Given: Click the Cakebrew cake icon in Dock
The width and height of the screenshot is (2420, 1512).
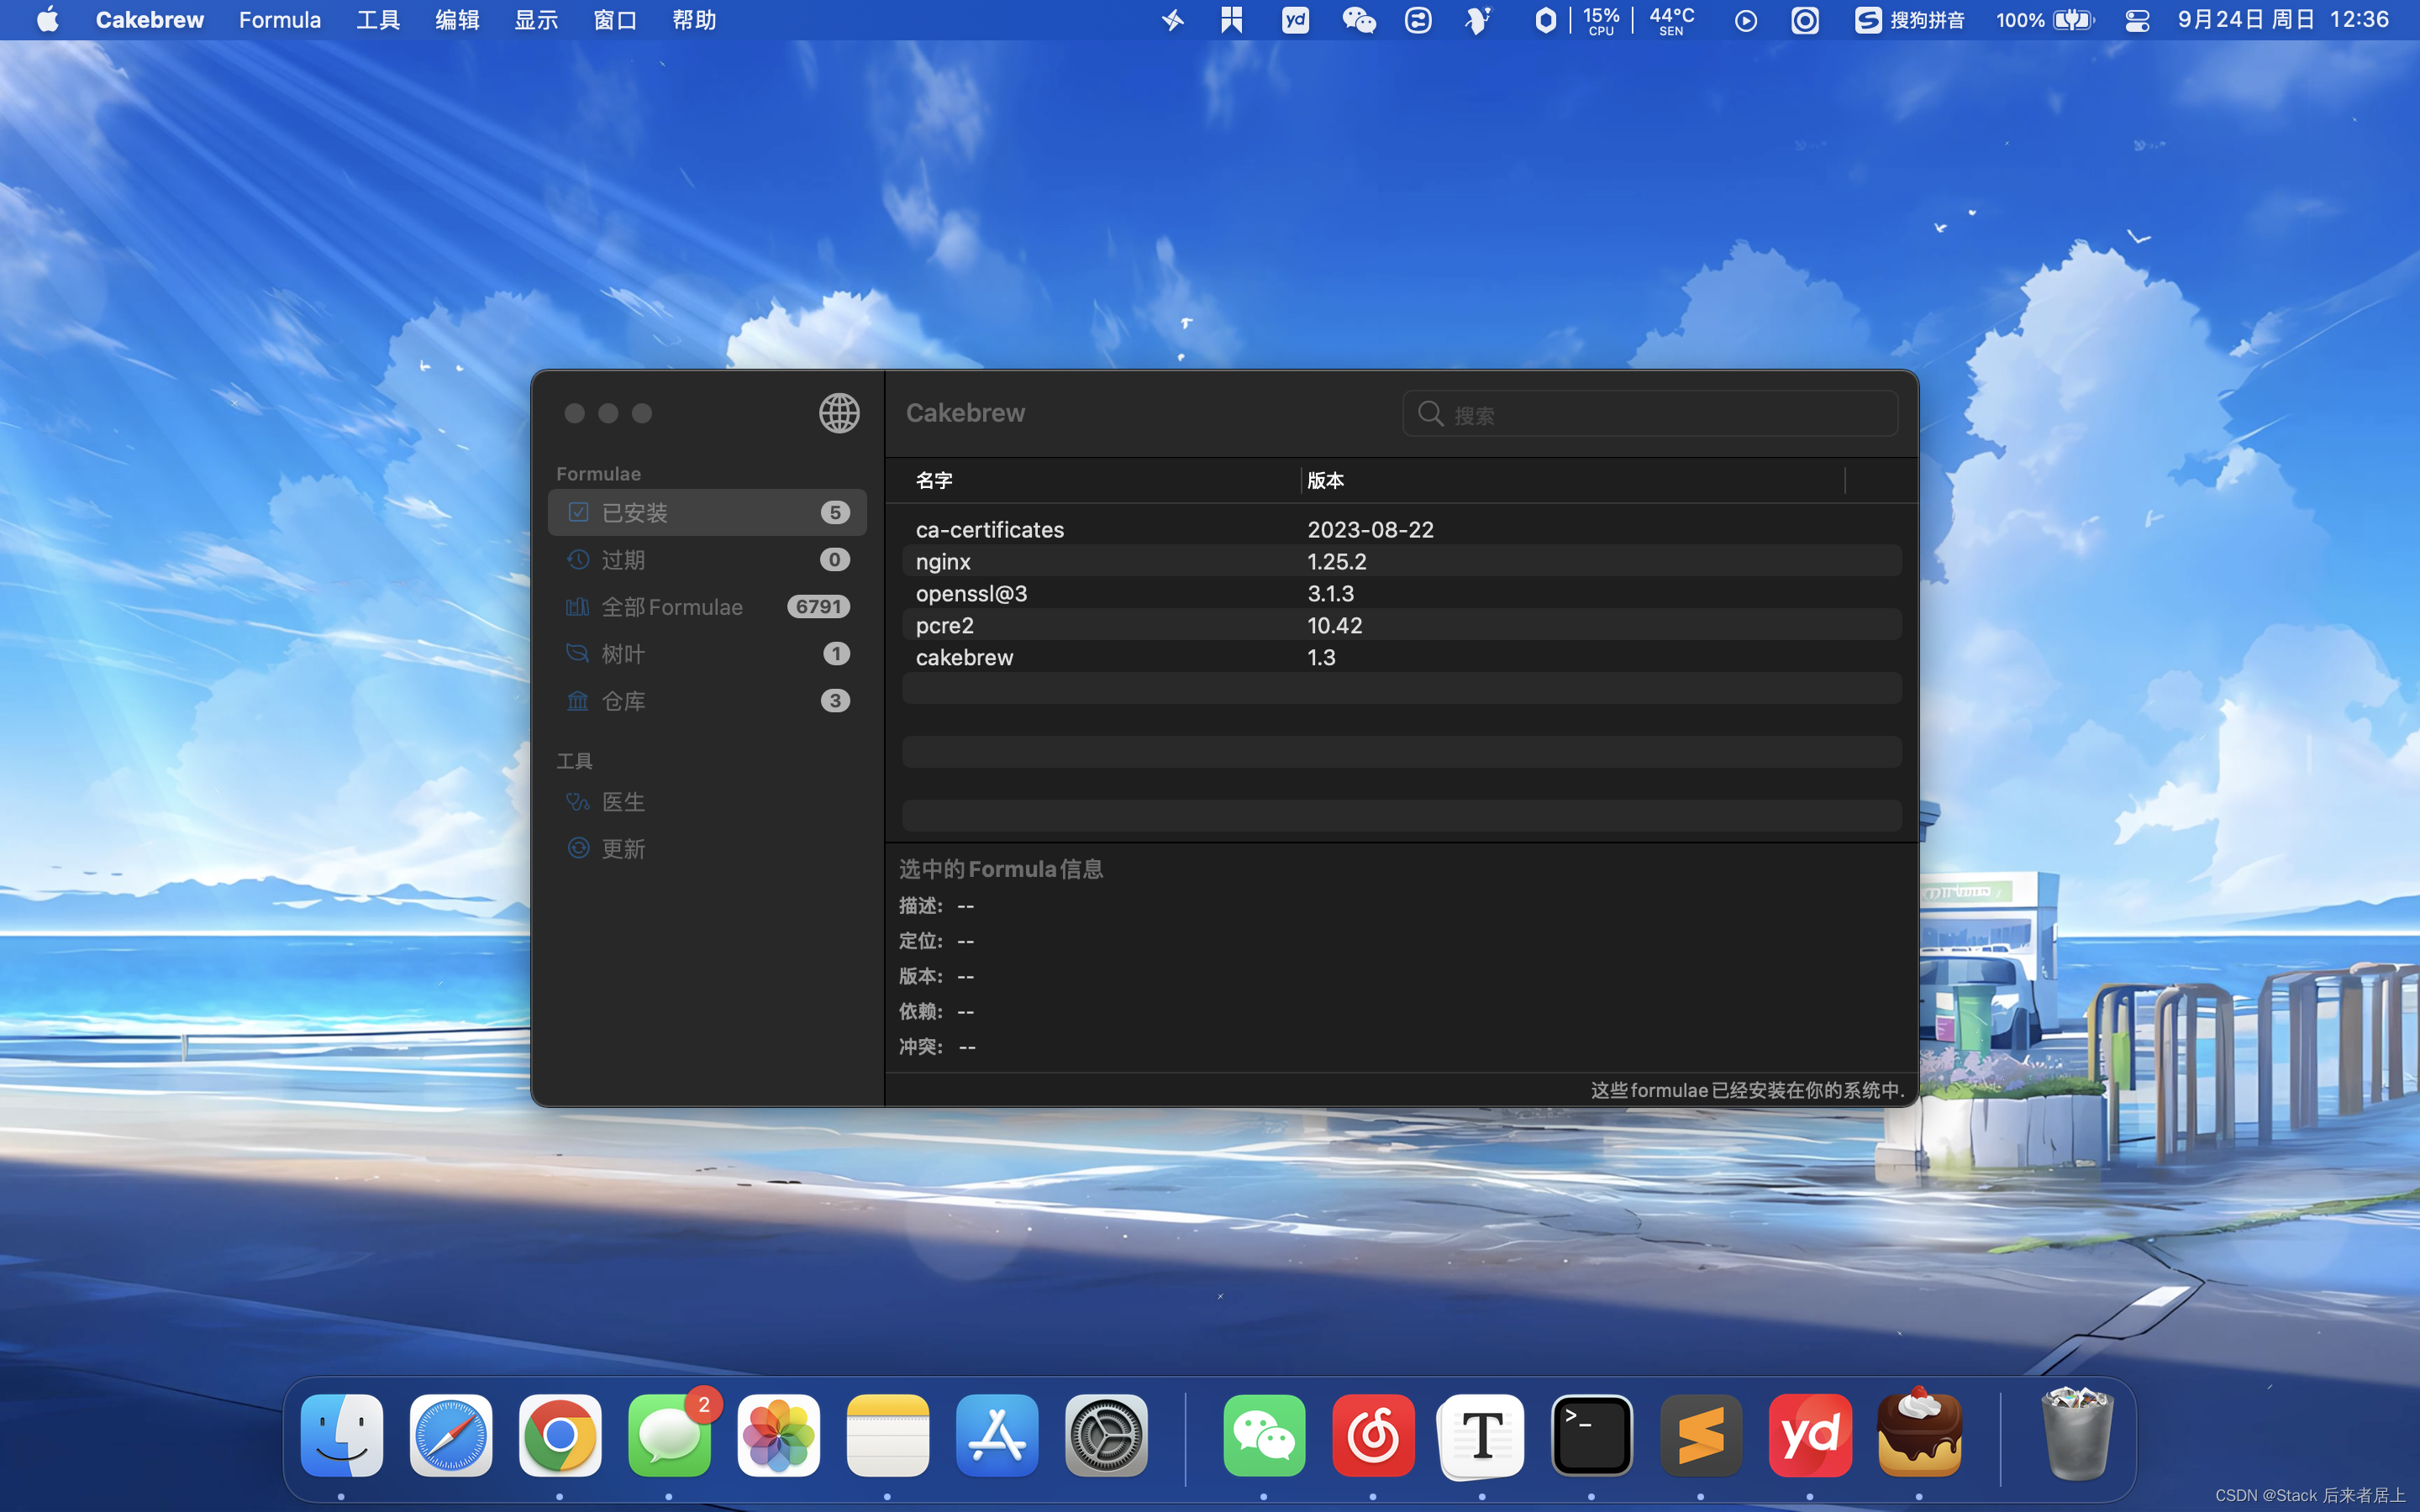Looking at the screenshot, I should pos(1919,1432).
